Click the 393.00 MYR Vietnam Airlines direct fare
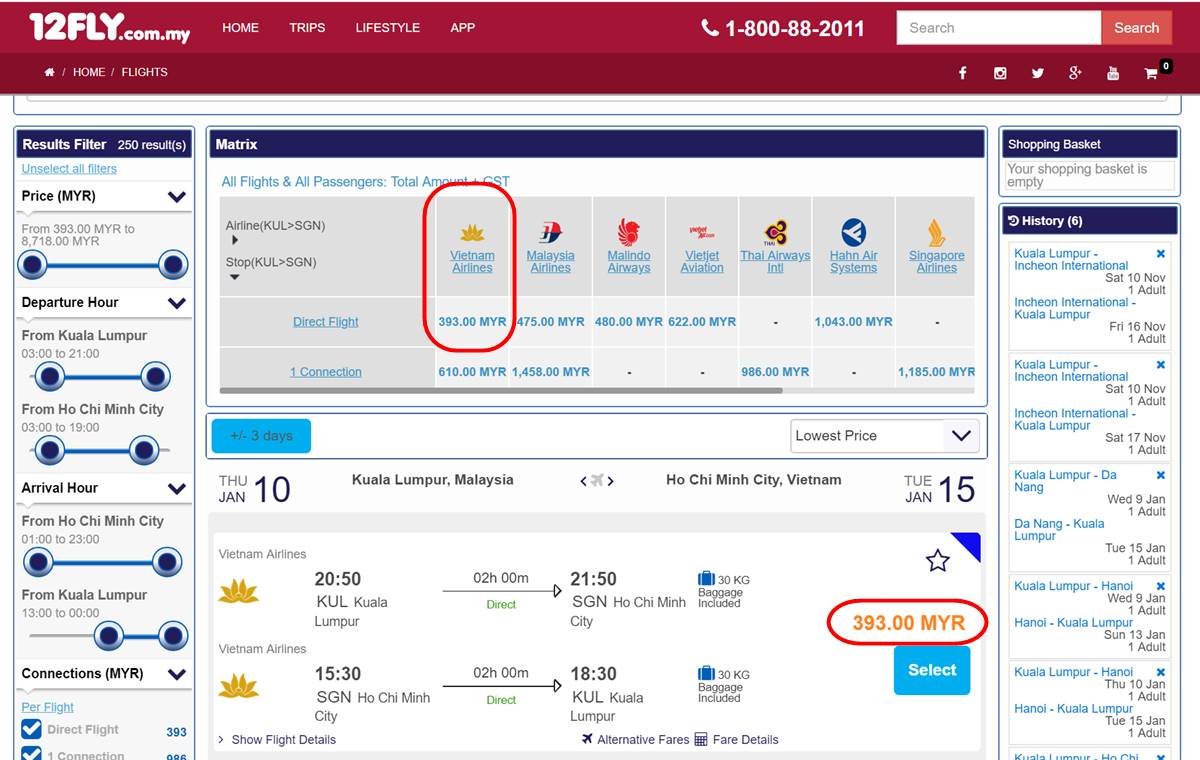1200x760 pixels. (472, 322)
